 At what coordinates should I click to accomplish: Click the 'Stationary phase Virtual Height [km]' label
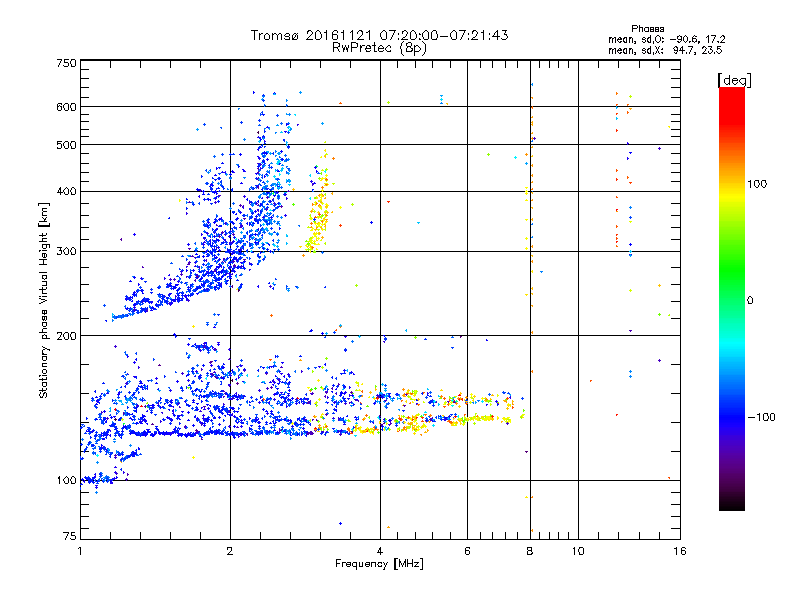(x=44, y=301)
